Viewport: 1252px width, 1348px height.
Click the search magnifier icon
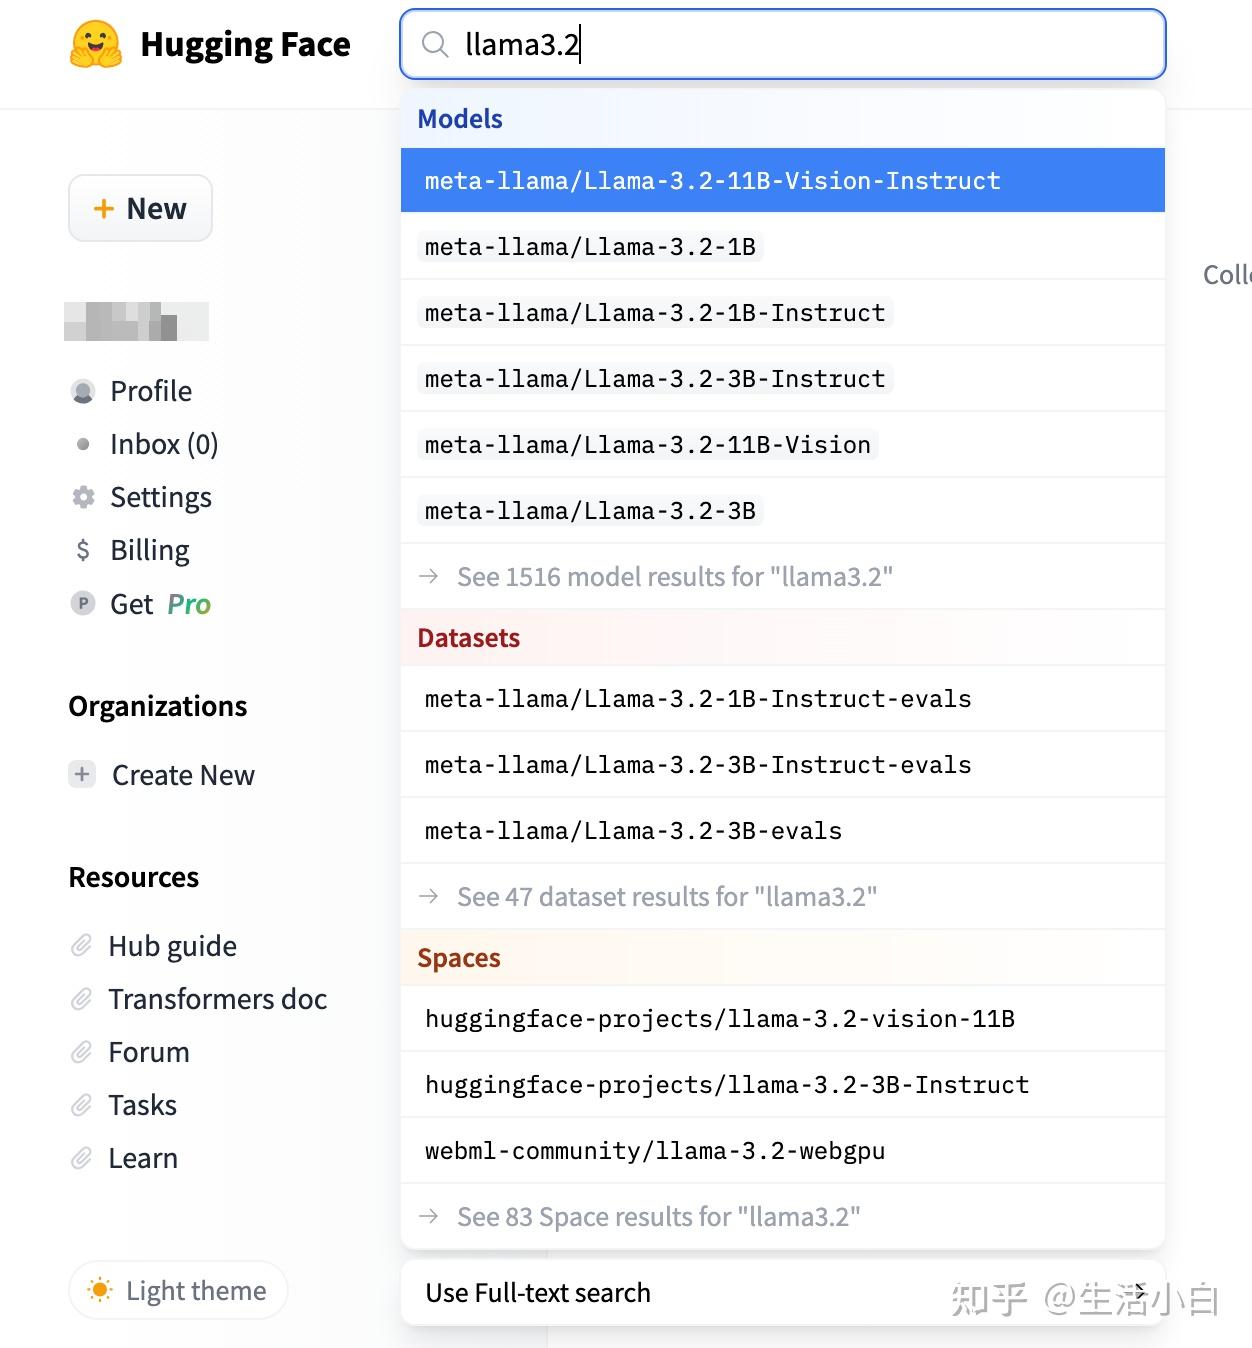(x=435, y=45)
